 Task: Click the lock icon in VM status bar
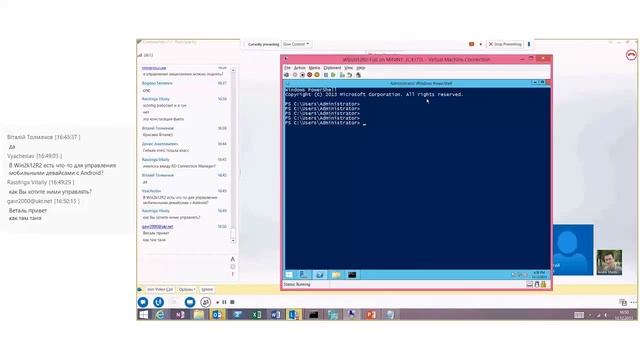click(544, 284)
